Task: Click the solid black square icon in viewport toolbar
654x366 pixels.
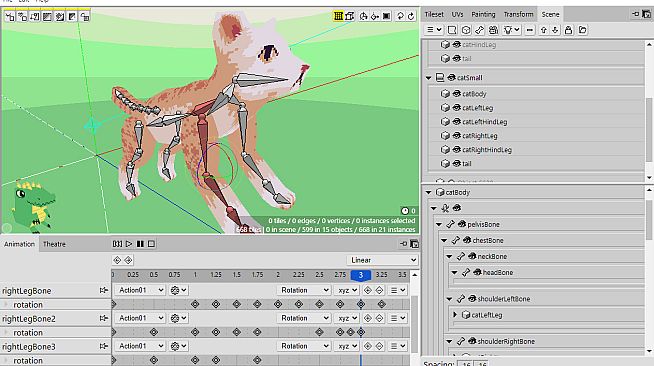Action: click(387, 16)
